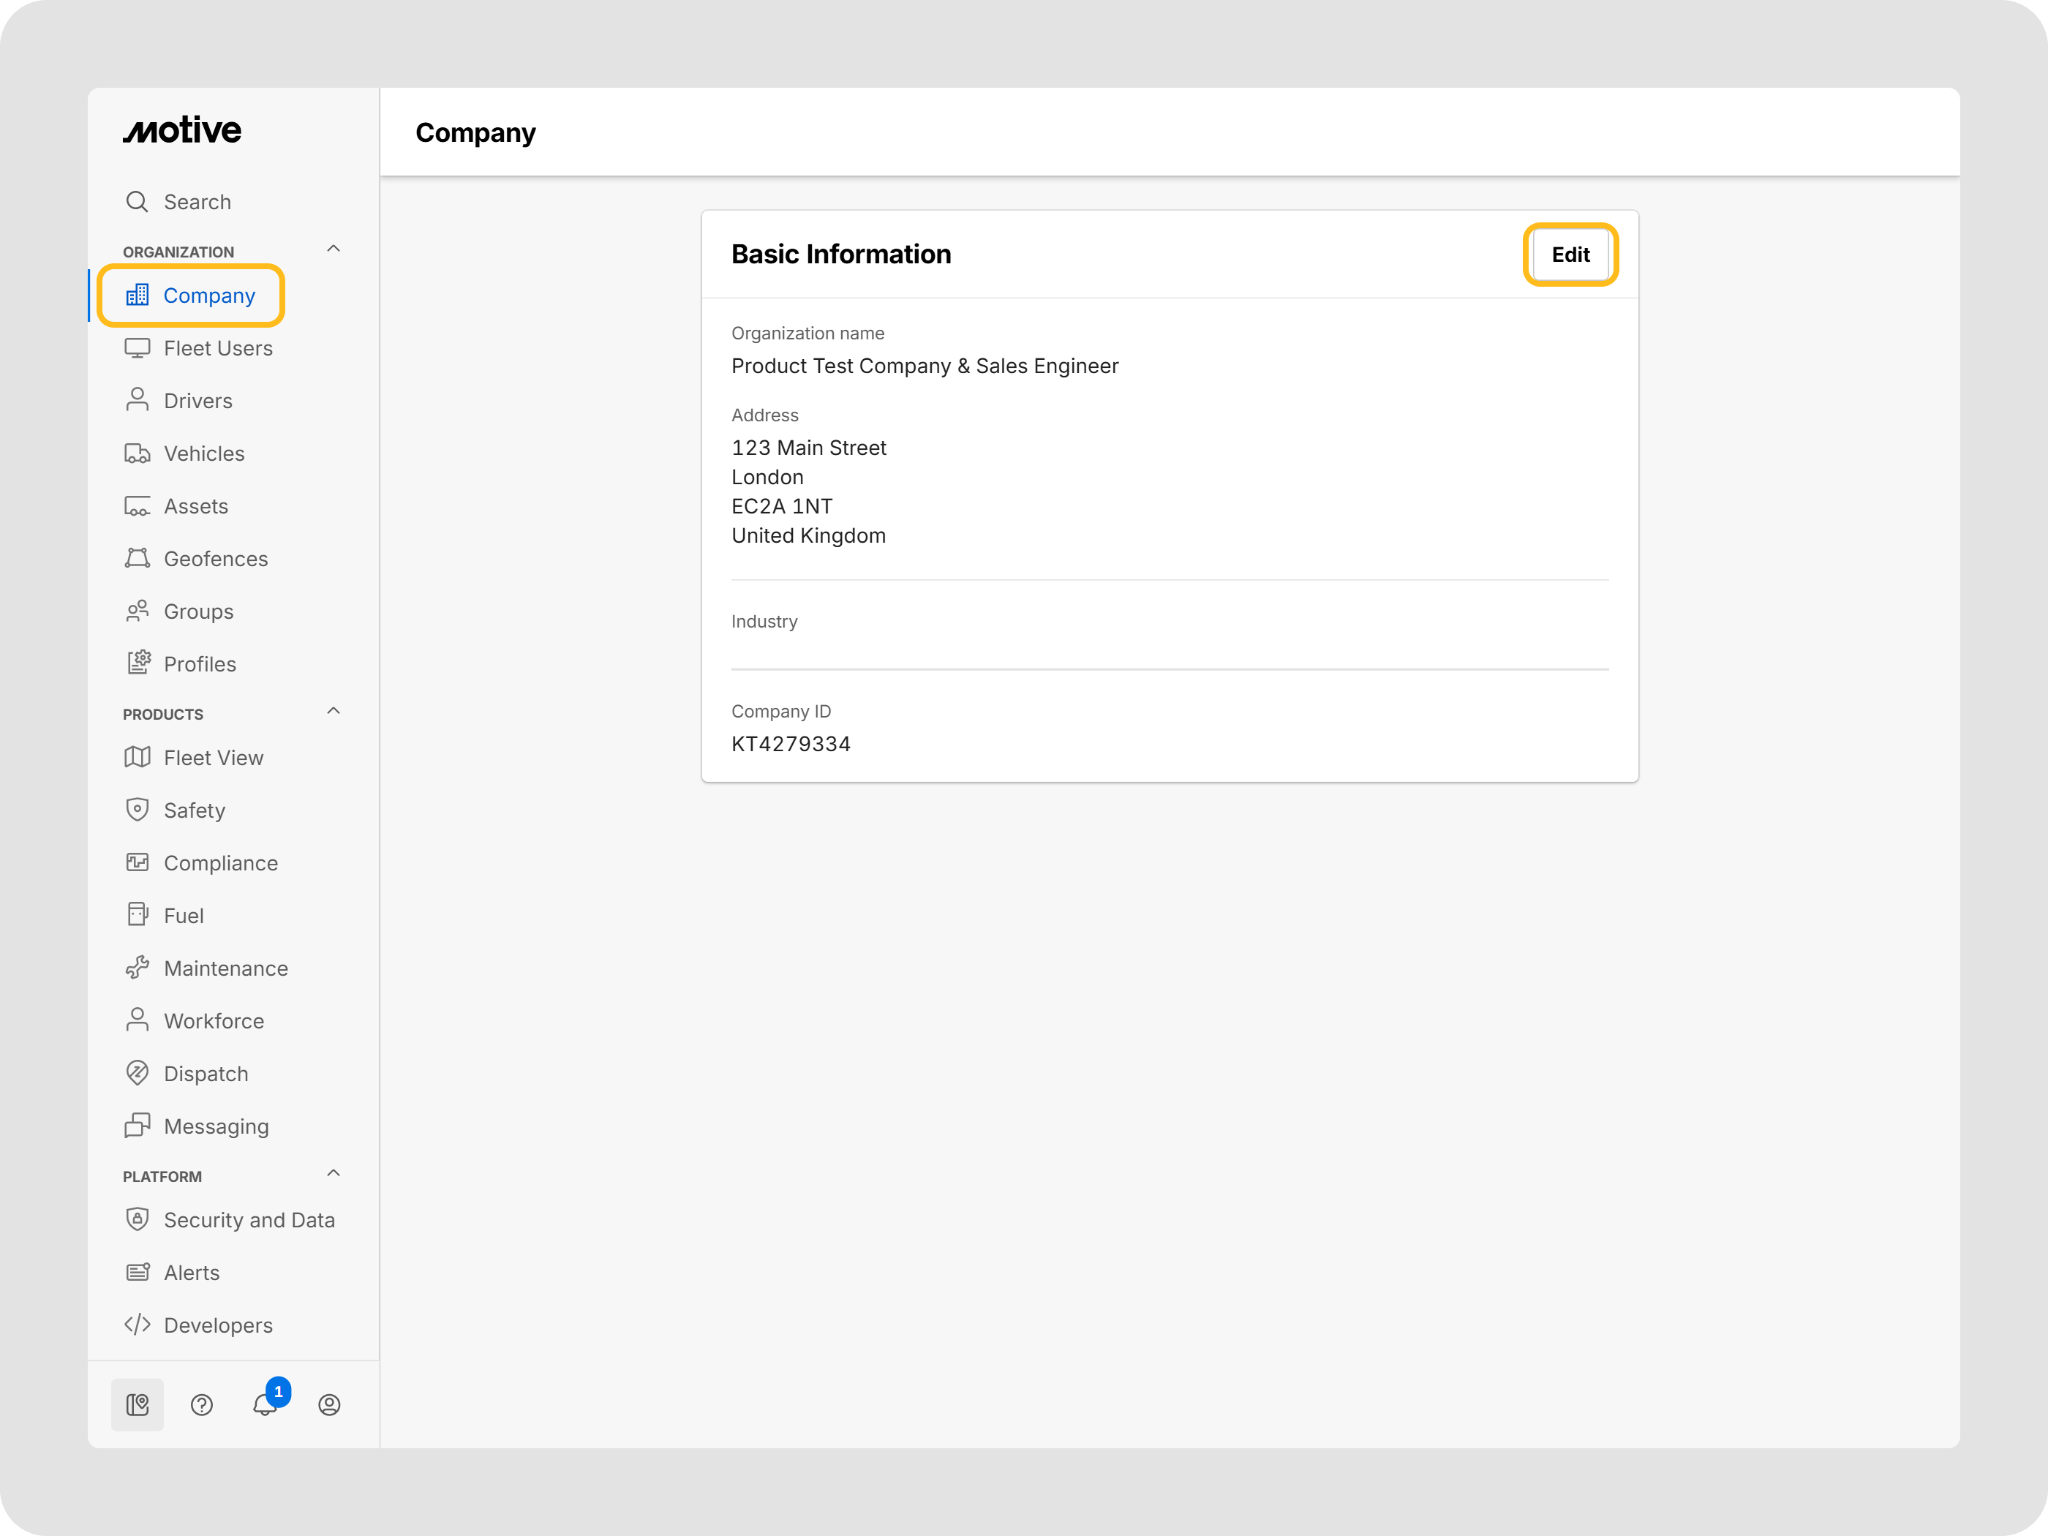This screenshot has width=2048, height=1536.
Task: Open the Developers sidebar item
Action: [x=217, y=1325]
